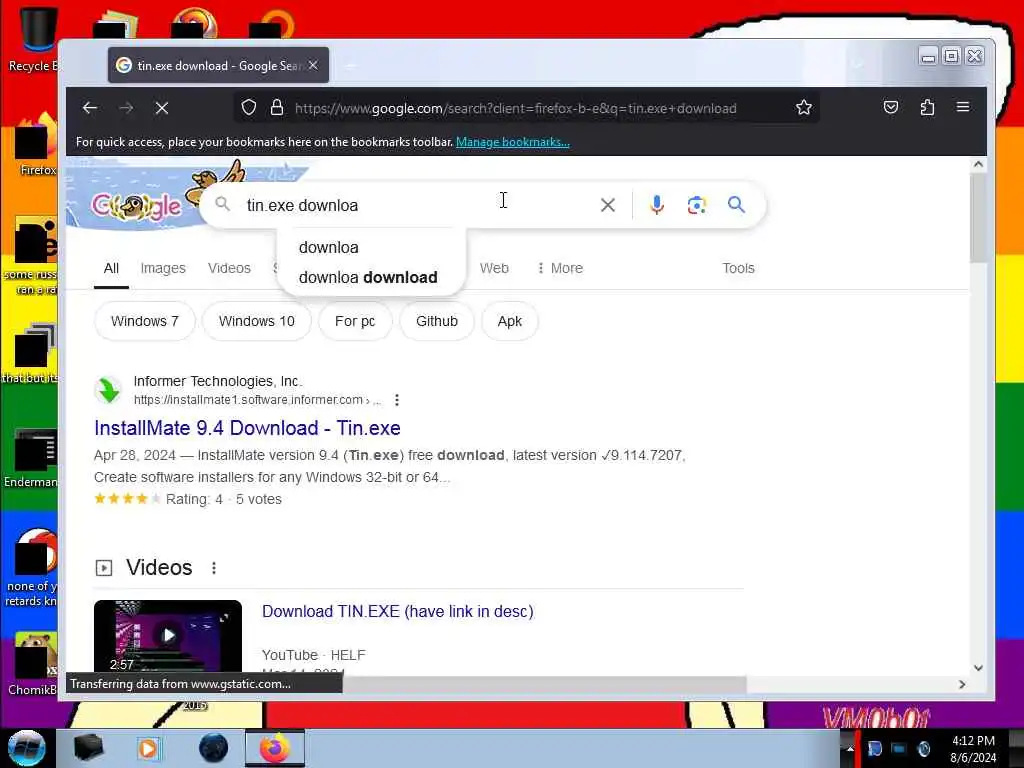Click the Google doodle logo
Image resolution: width=1024 pixels, height=768 pixels.
click(136, 206)
